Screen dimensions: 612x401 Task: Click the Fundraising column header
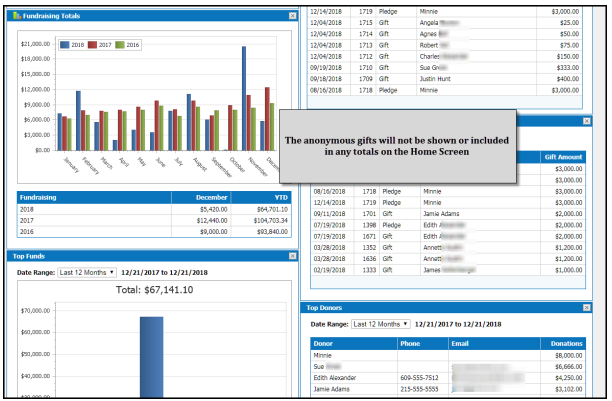(94, 198)
